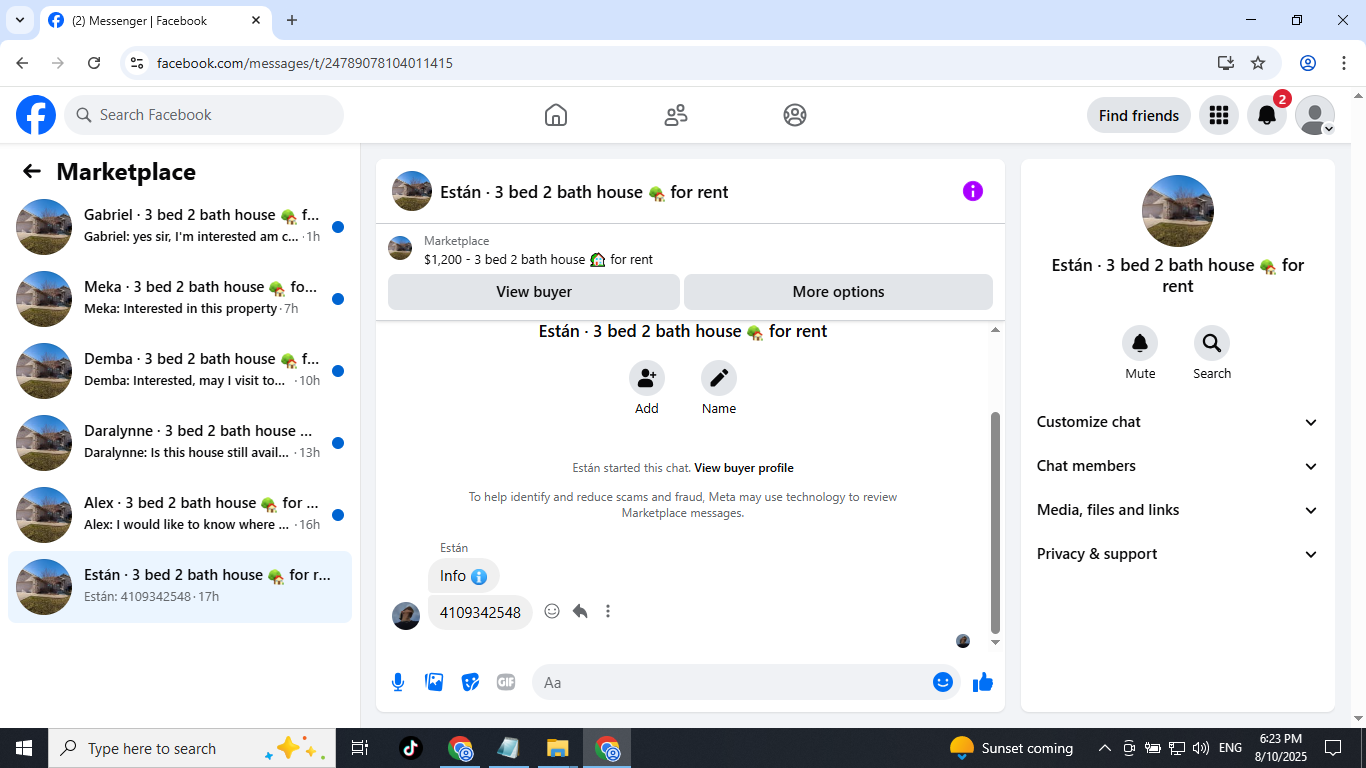The height and width of the screenshot is (768, 1366).
Task: Click the View buyer button
Action: coord(534,292)
